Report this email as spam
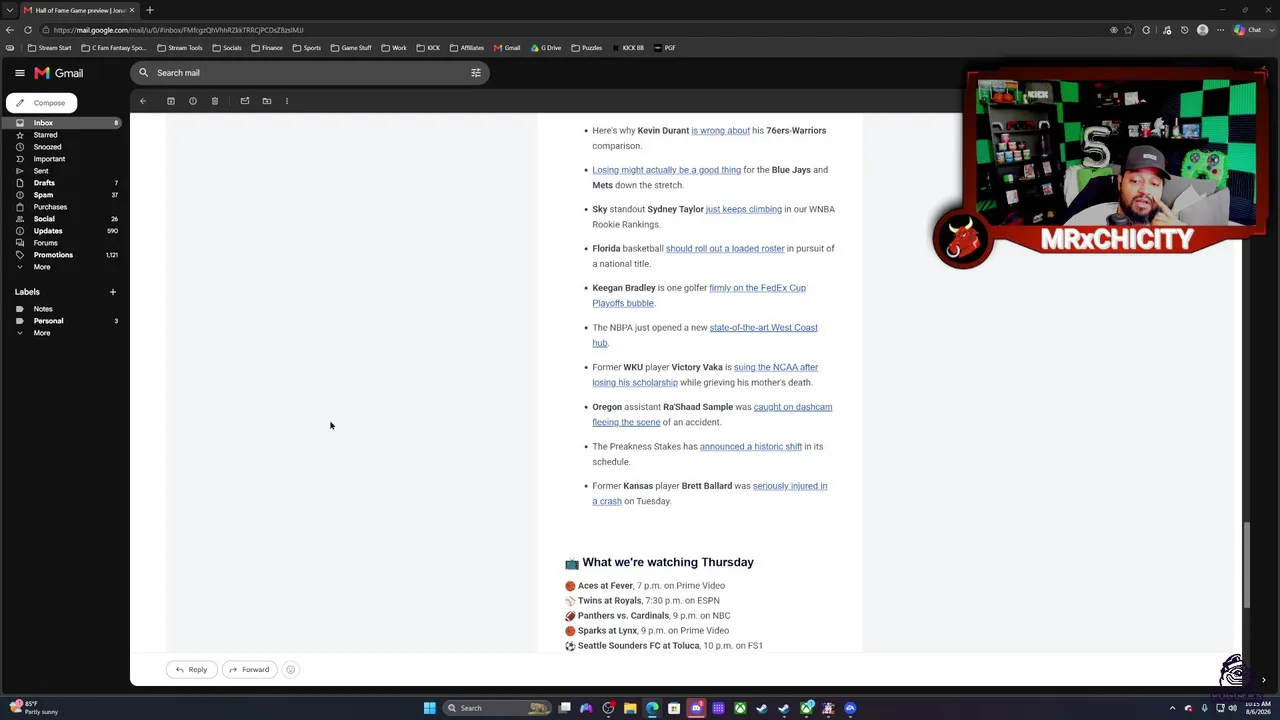This screenshot has height=720, width=1280. coord(193,101)
